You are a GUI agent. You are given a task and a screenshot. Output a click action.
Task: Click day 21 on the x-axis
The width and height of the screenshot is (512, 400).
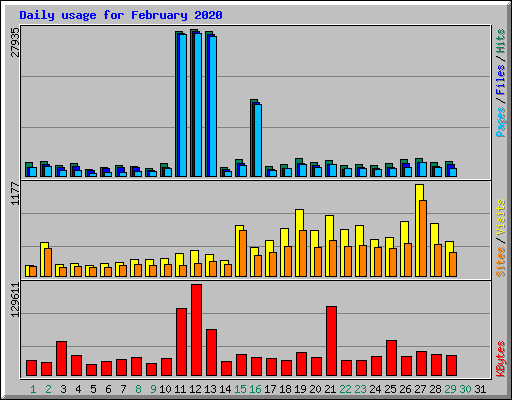(x=330, y=389)
